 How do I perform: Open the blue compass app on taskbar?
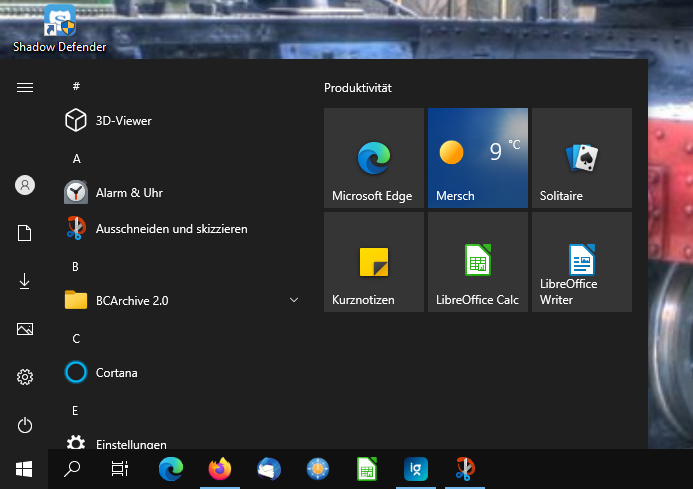[x=318, y=469]
